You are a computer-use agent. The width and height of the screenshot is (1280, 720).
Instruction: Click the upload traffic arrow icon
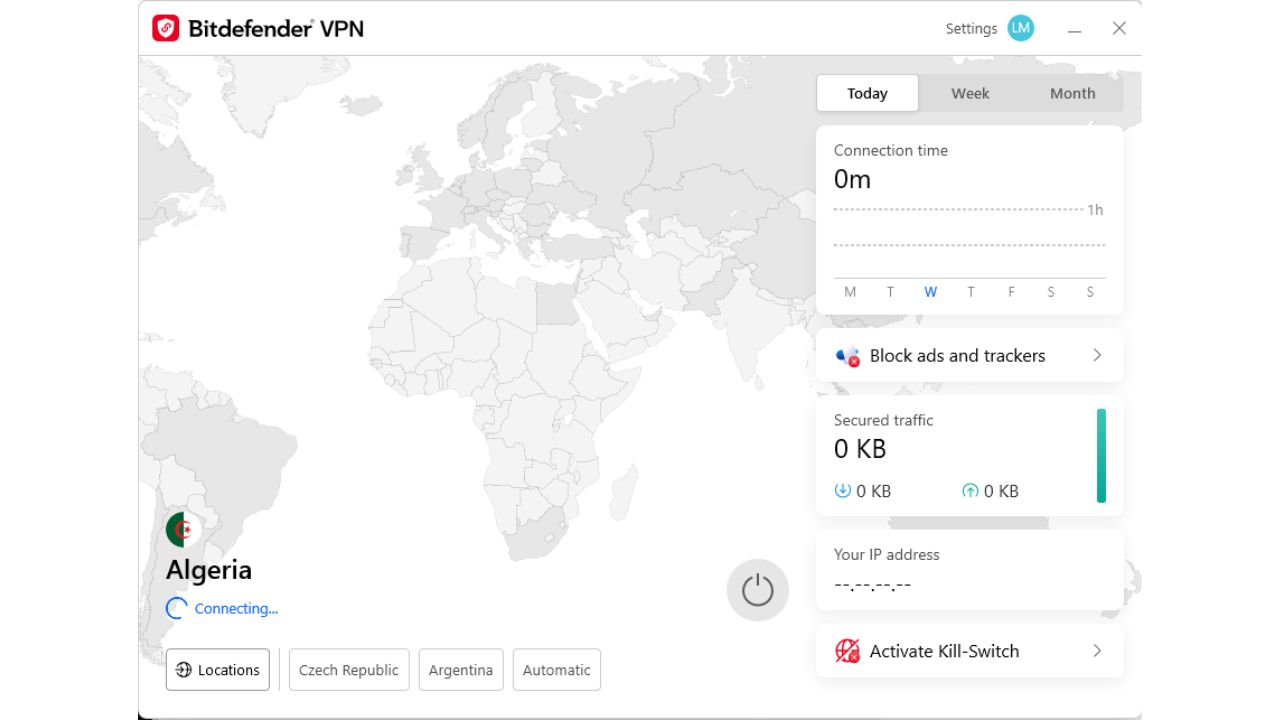click(x=969, y=491)
